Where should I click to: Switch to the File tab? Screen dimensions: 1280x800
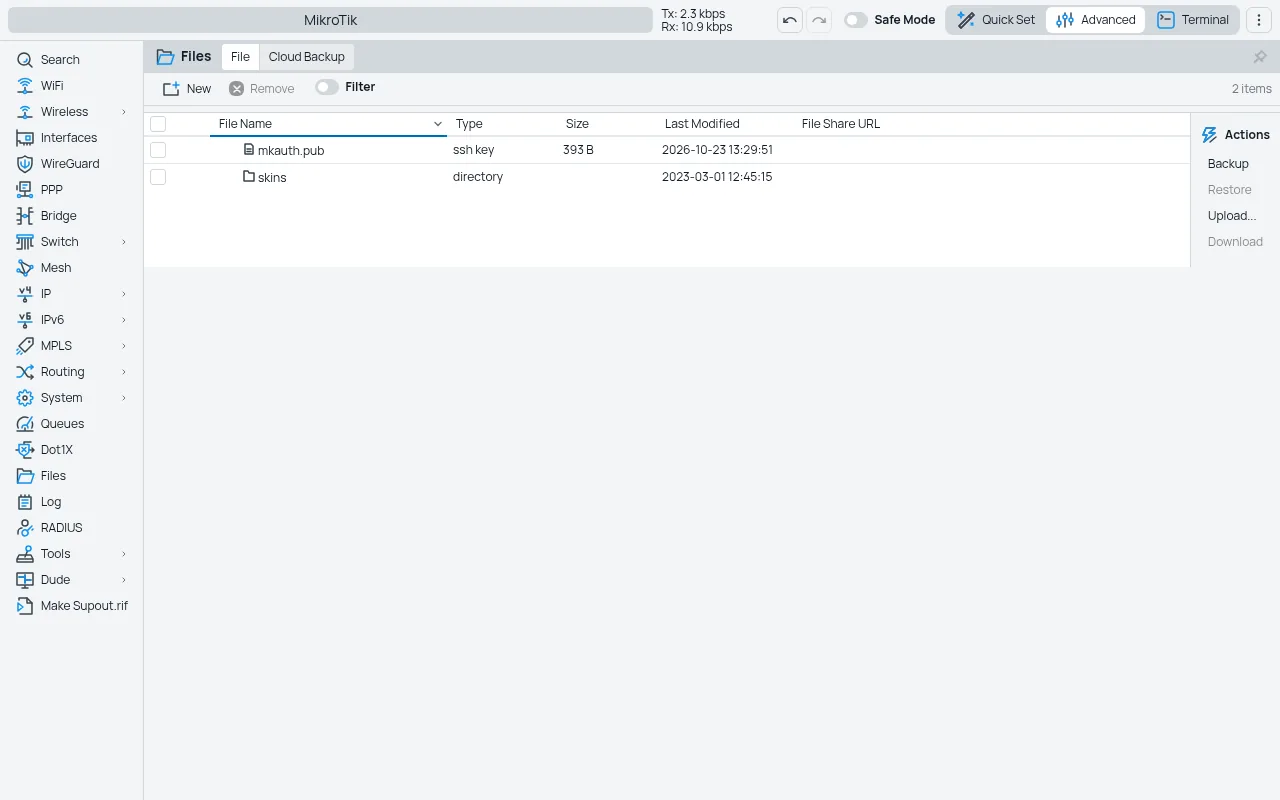tap(240, 57)
